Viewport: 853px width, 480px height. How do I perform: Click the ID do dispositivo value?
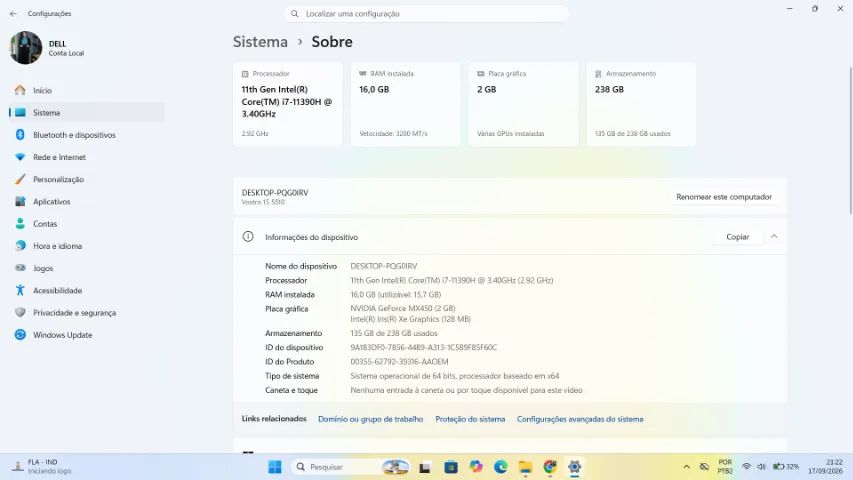pyautogui.click(x=423, y=347)
